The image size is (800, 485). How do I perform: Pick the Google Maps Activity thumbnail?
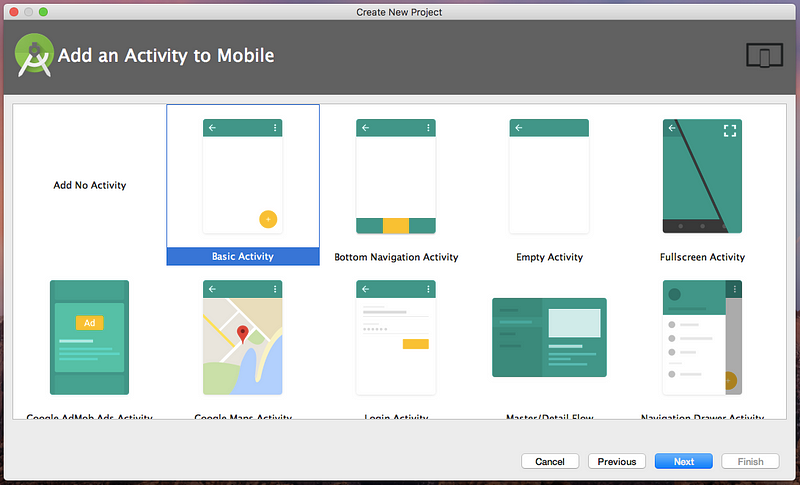(242, 337)
